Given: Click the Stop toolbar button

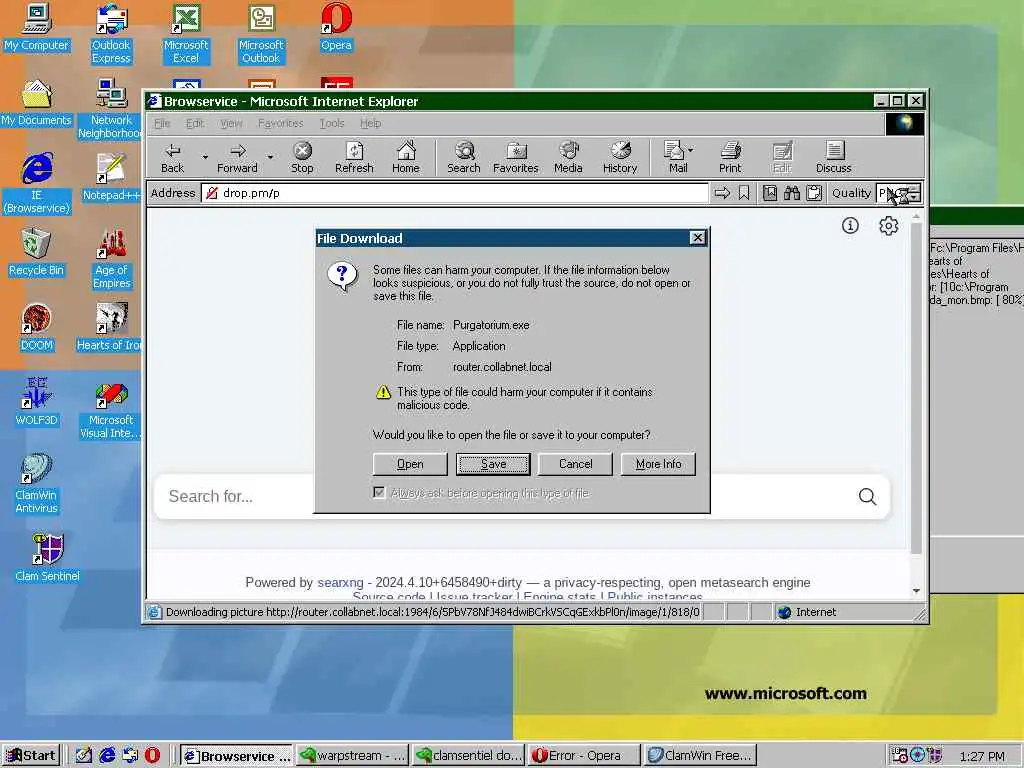Looking at the screenshot, I should tap(302, 157).
